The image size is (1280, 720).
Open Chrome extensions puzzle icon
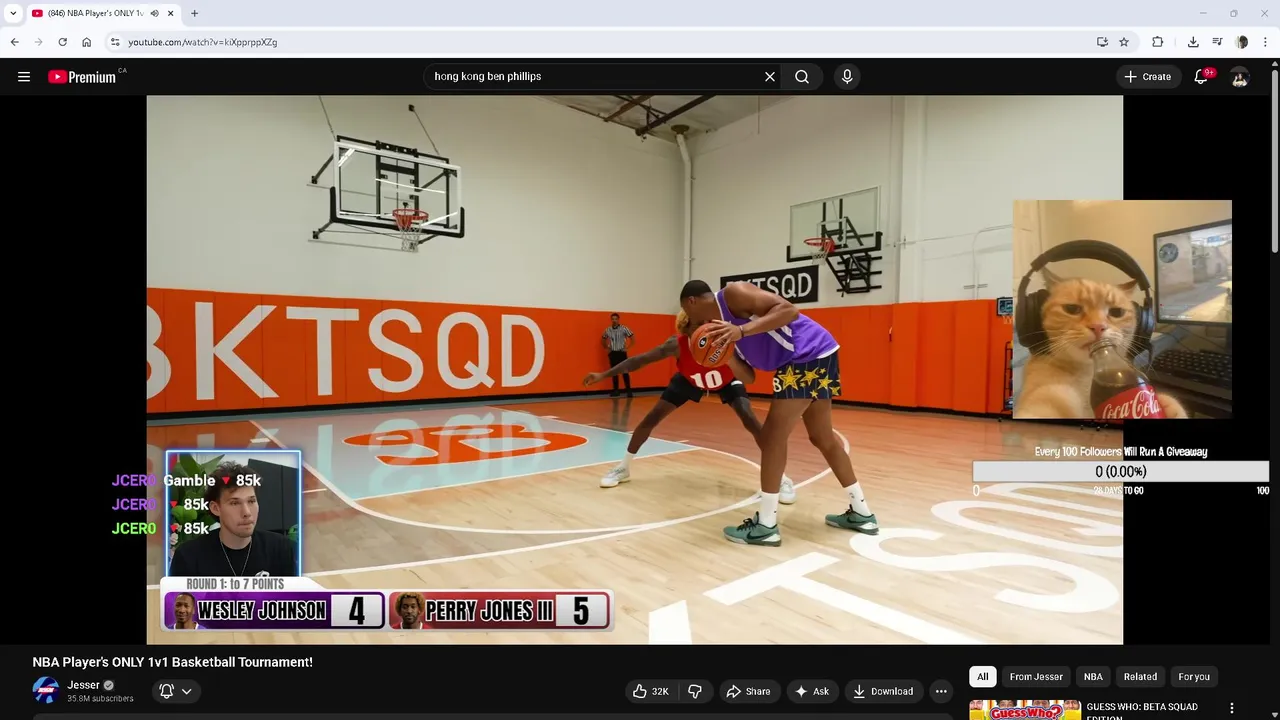(1158, 42)
